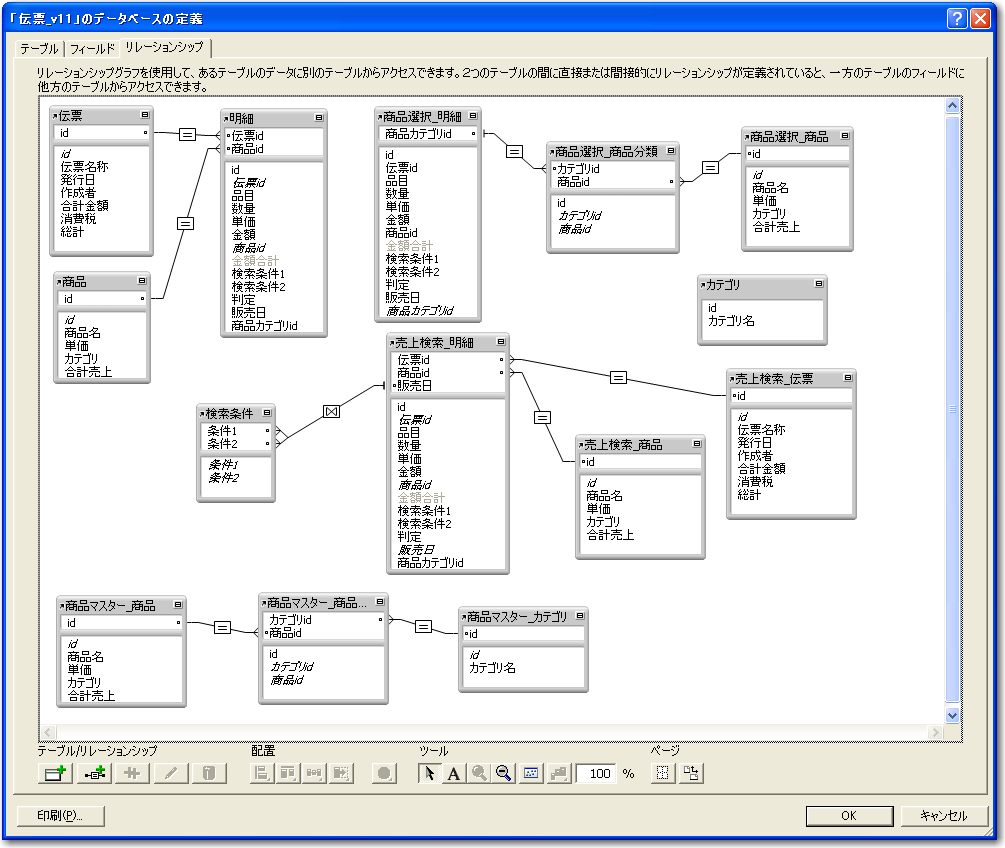Click the create relationship icon

point(93,773)
